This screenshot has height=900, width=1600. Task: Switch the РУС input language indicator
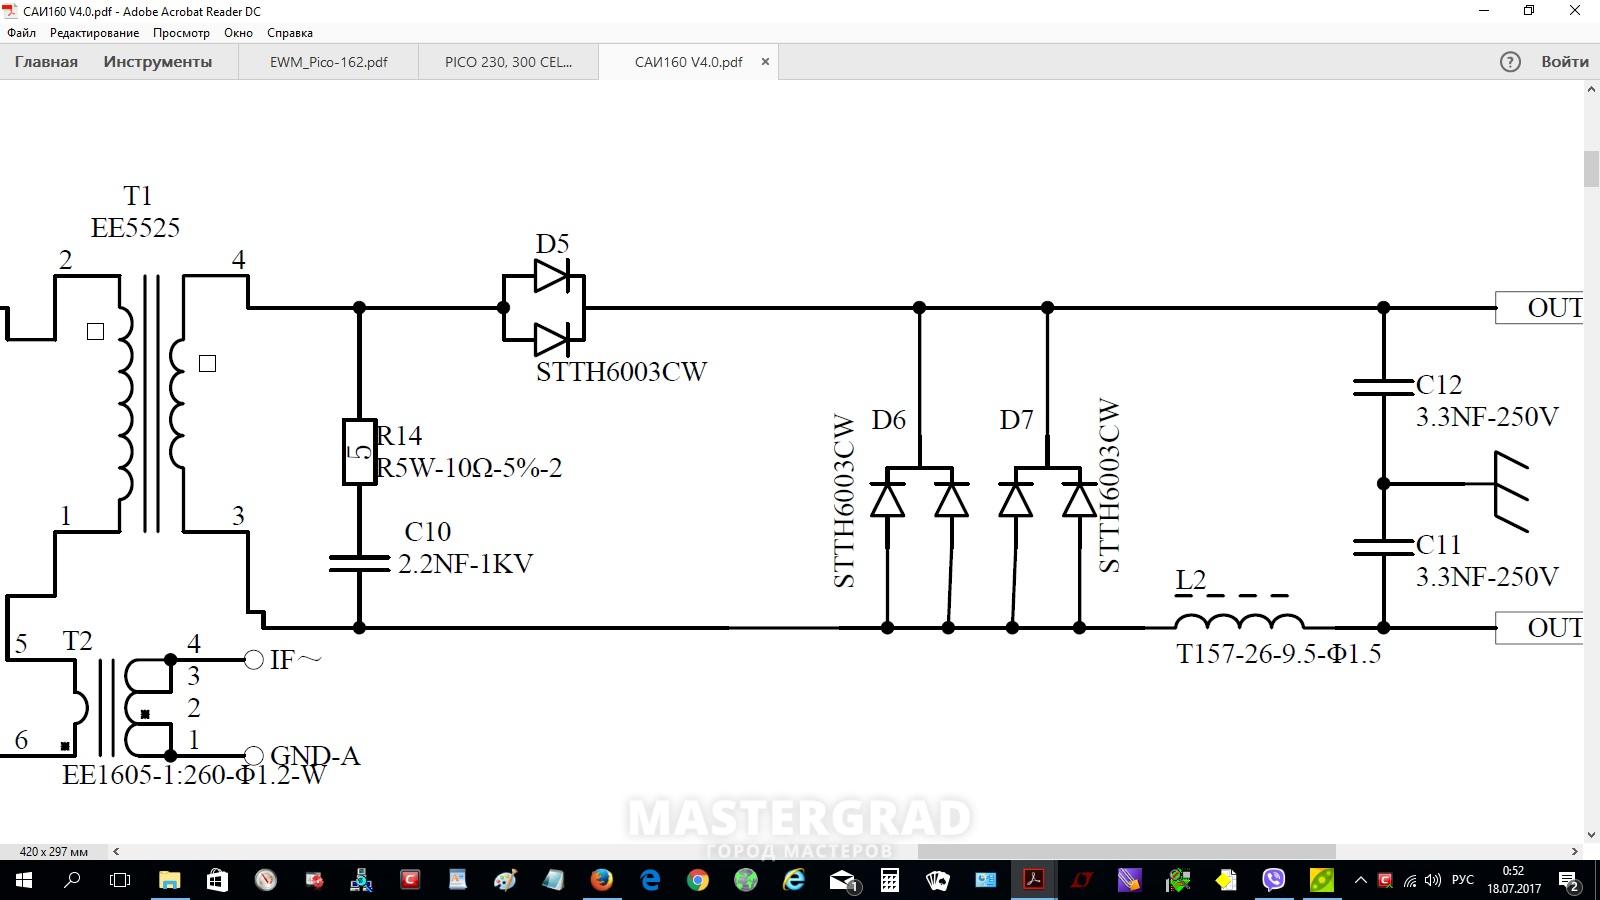click(x=1463, y=880)
